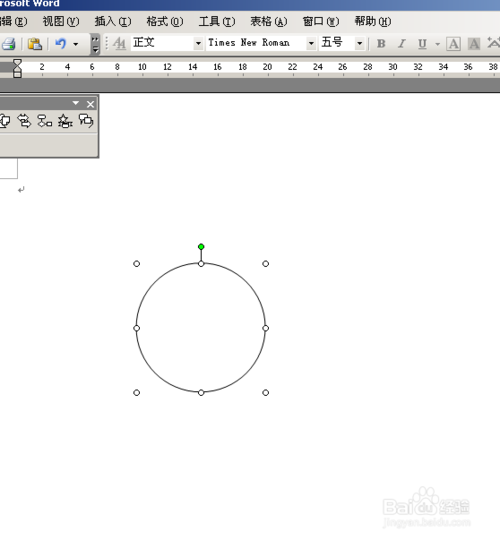Select the Block Arrows AutoShapes icon
Viewport: 500px width, 540px height.
(x=24, y=121)
